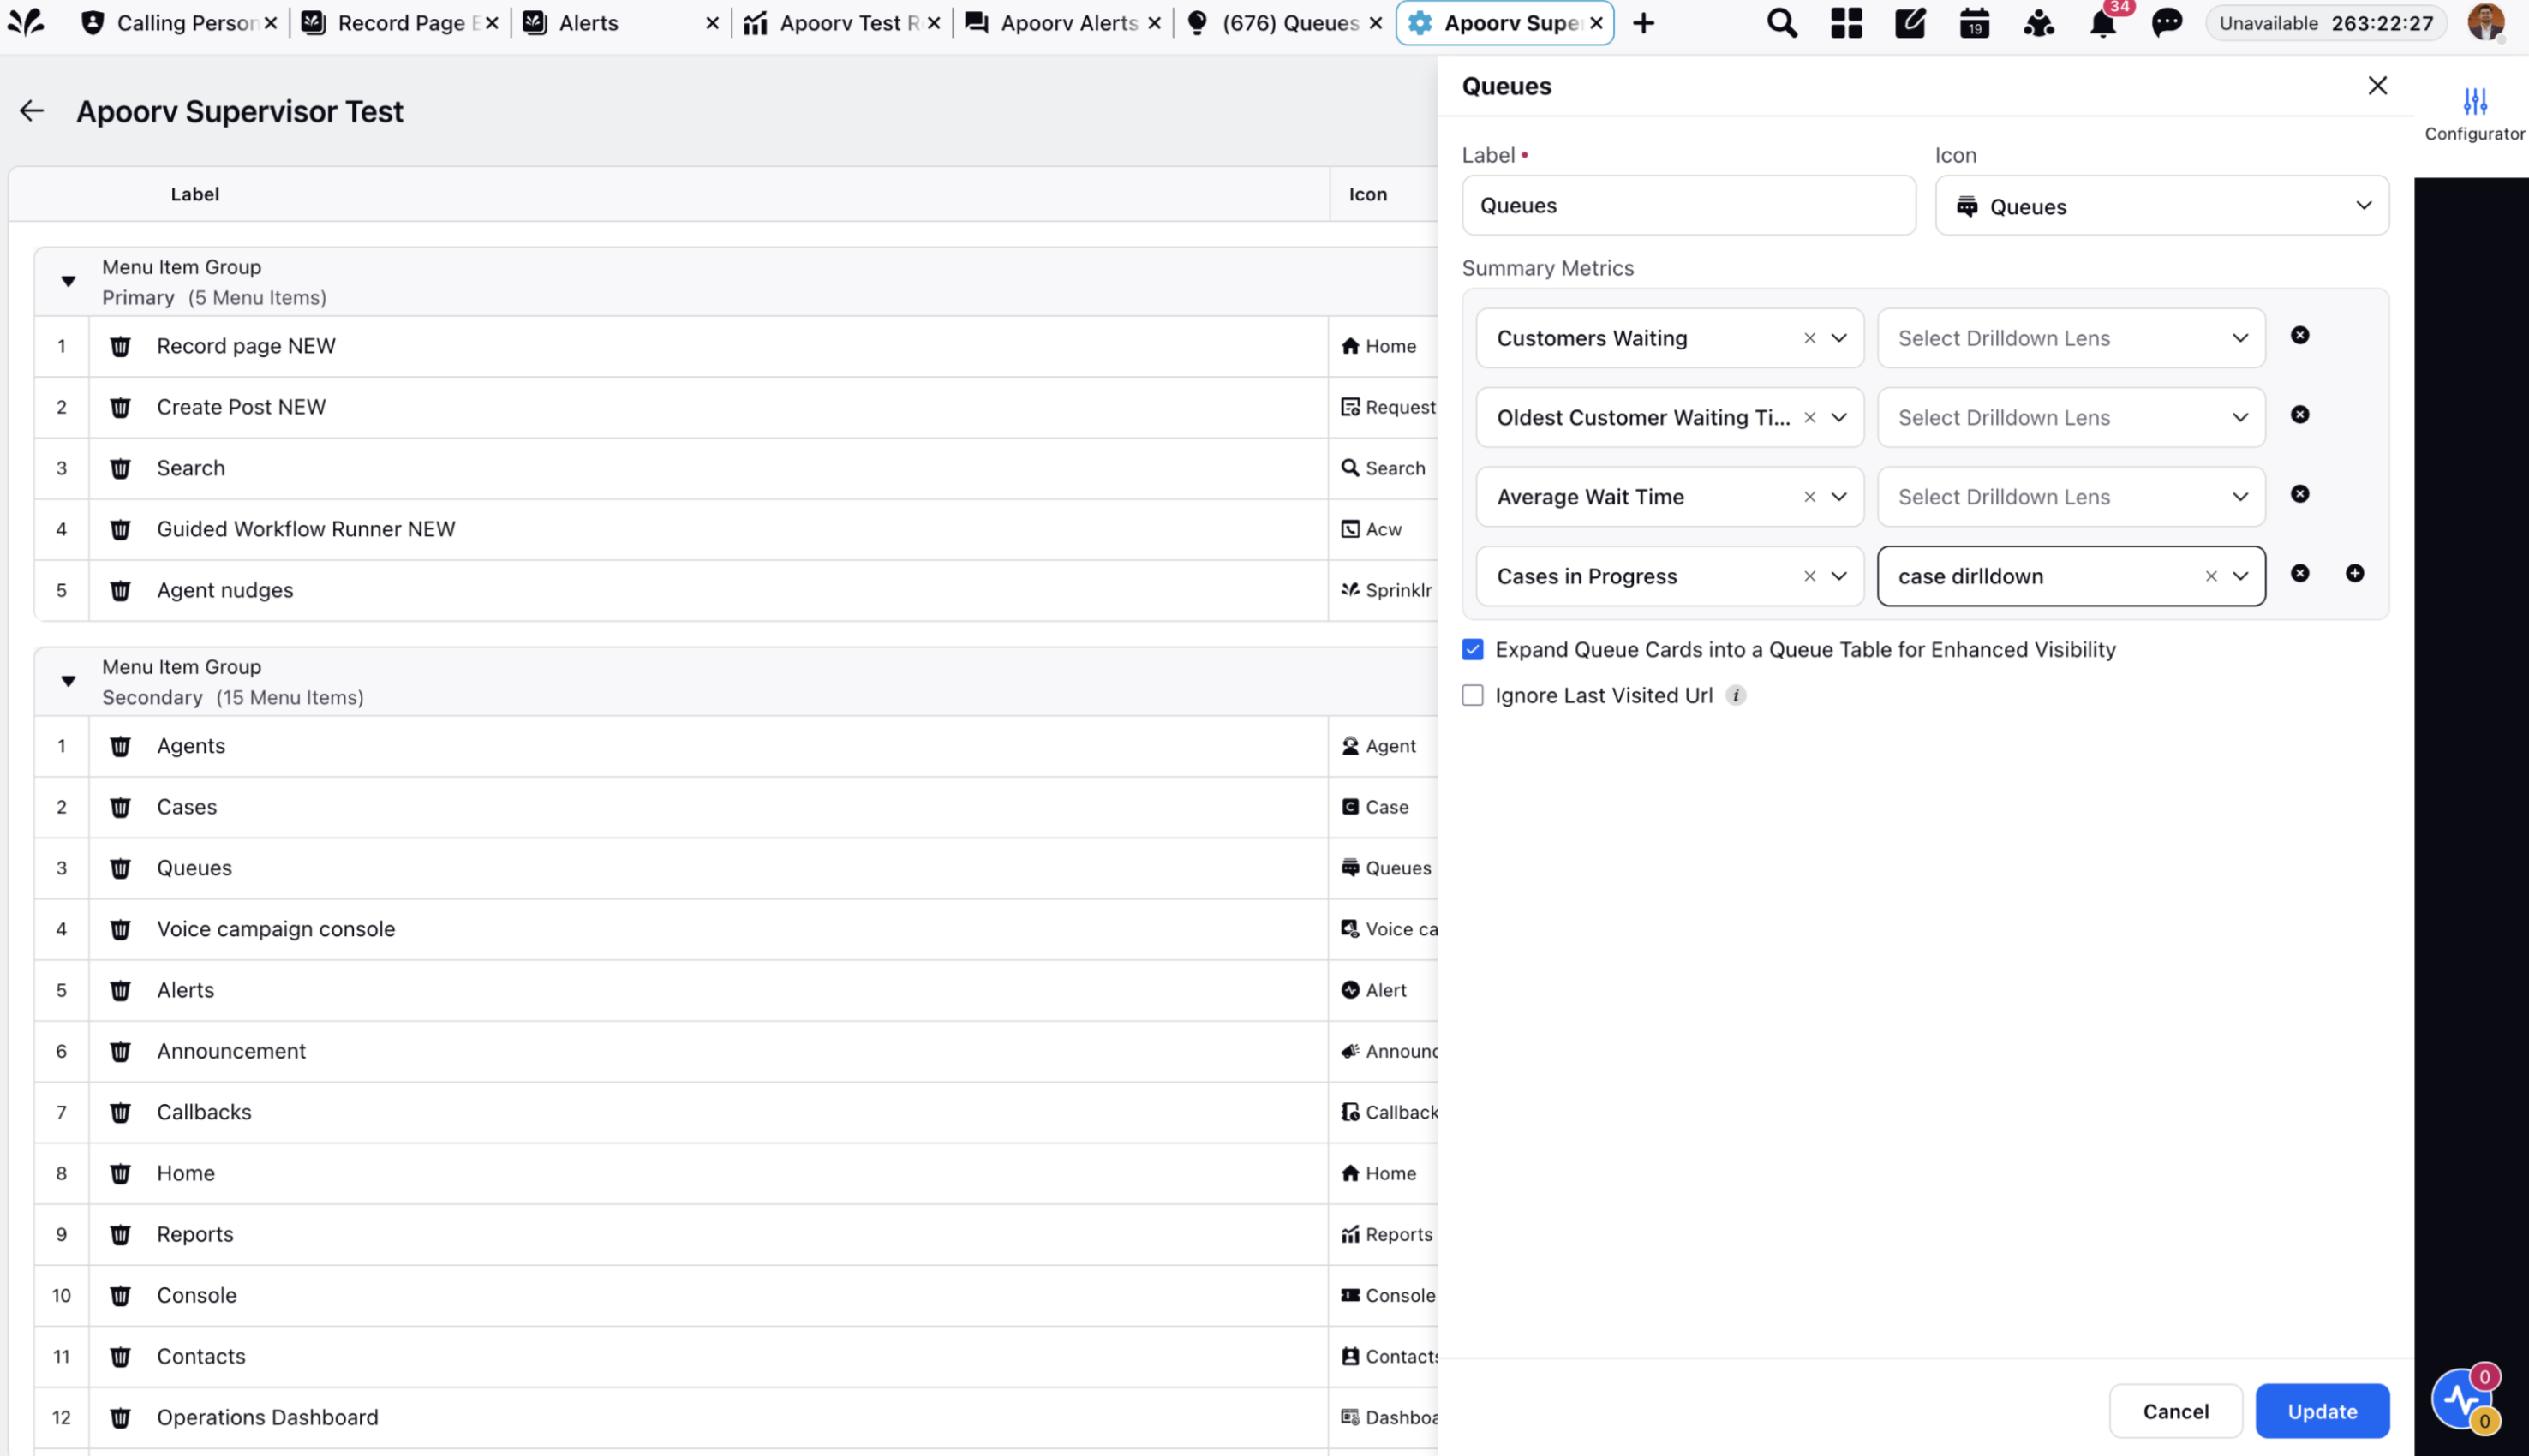Delete the Guided Workflow Runner NEW item
Viewport: 2529px width, 1456px height.
(120, 529)
